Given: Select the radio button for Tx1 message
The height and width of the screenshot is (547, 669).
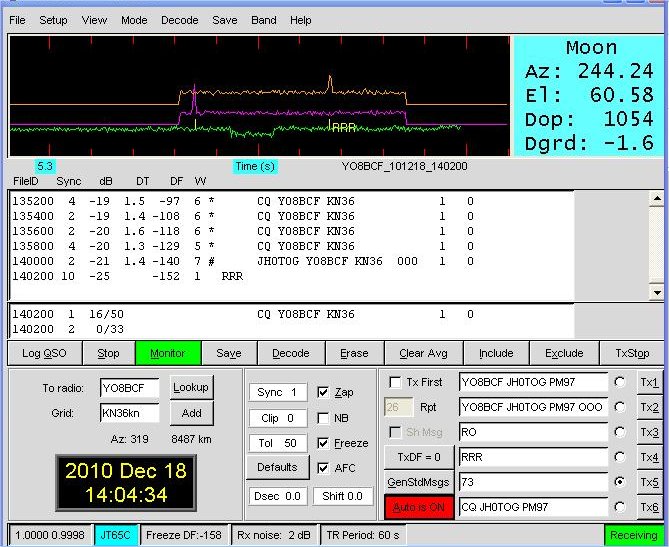Looking at the screenshot, I should click(x=622, y=382).
